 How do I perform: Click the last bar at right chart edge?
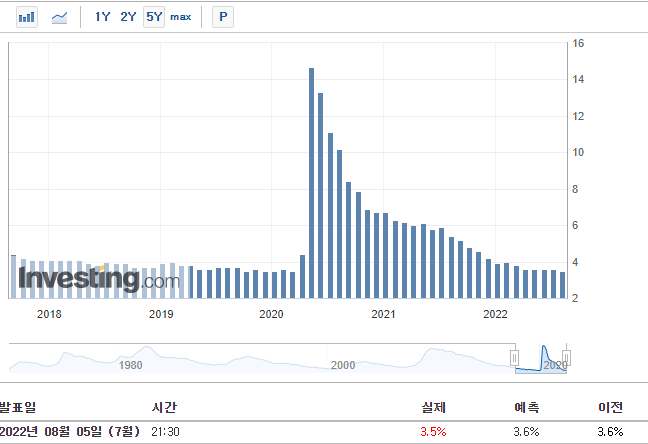coord(562,285)
